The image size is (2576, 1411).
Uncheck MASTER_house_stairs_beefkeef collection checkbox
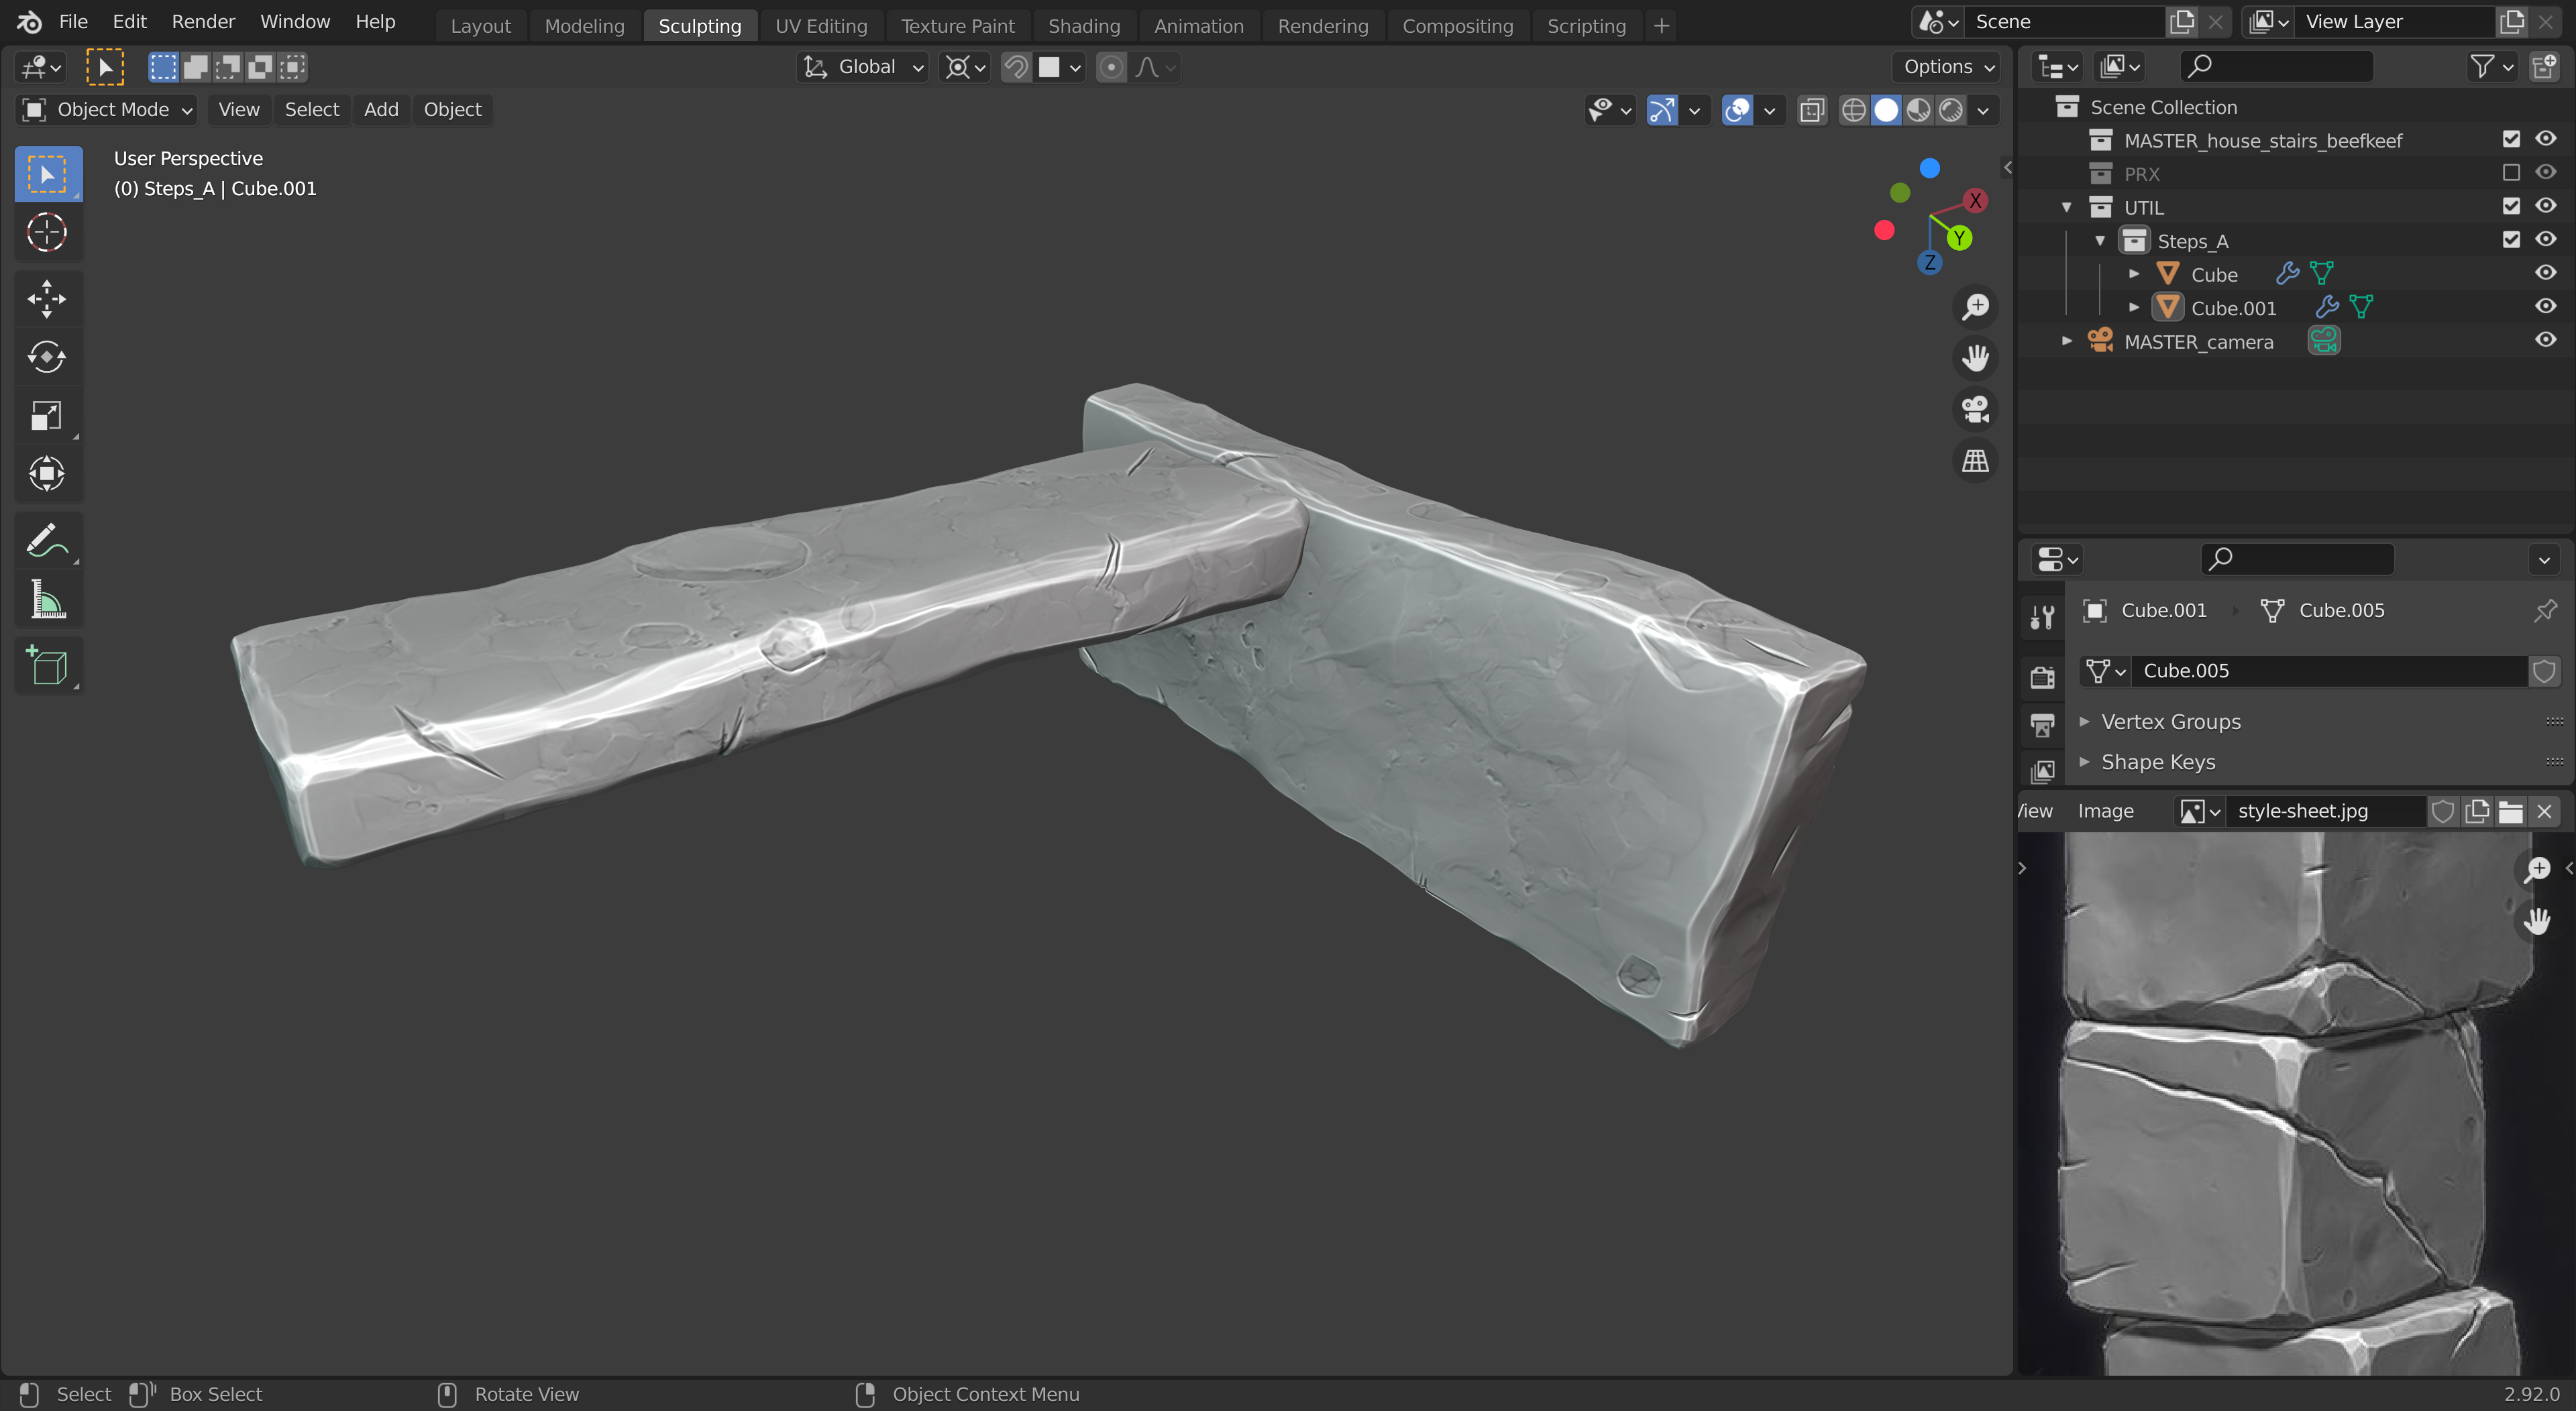coord(2510,139)
